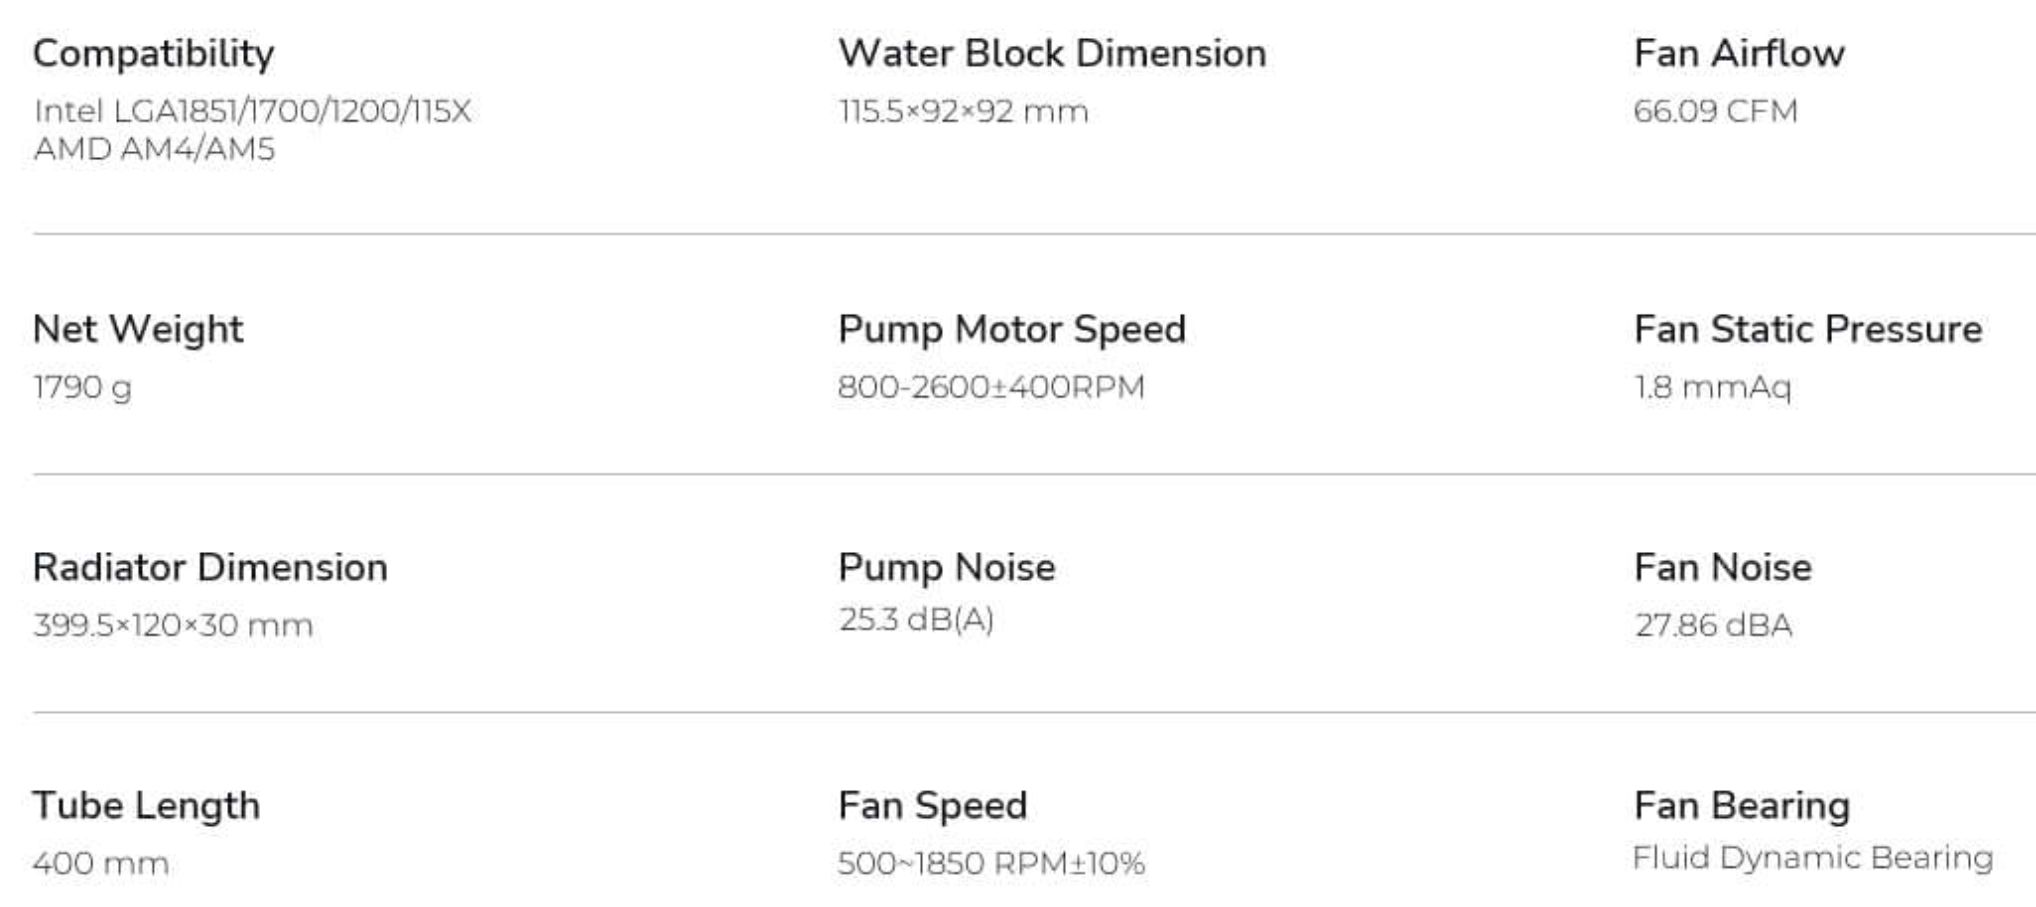Click the Radiator Dimension heading
The image size is (2036, 907).
click(210, 568)
